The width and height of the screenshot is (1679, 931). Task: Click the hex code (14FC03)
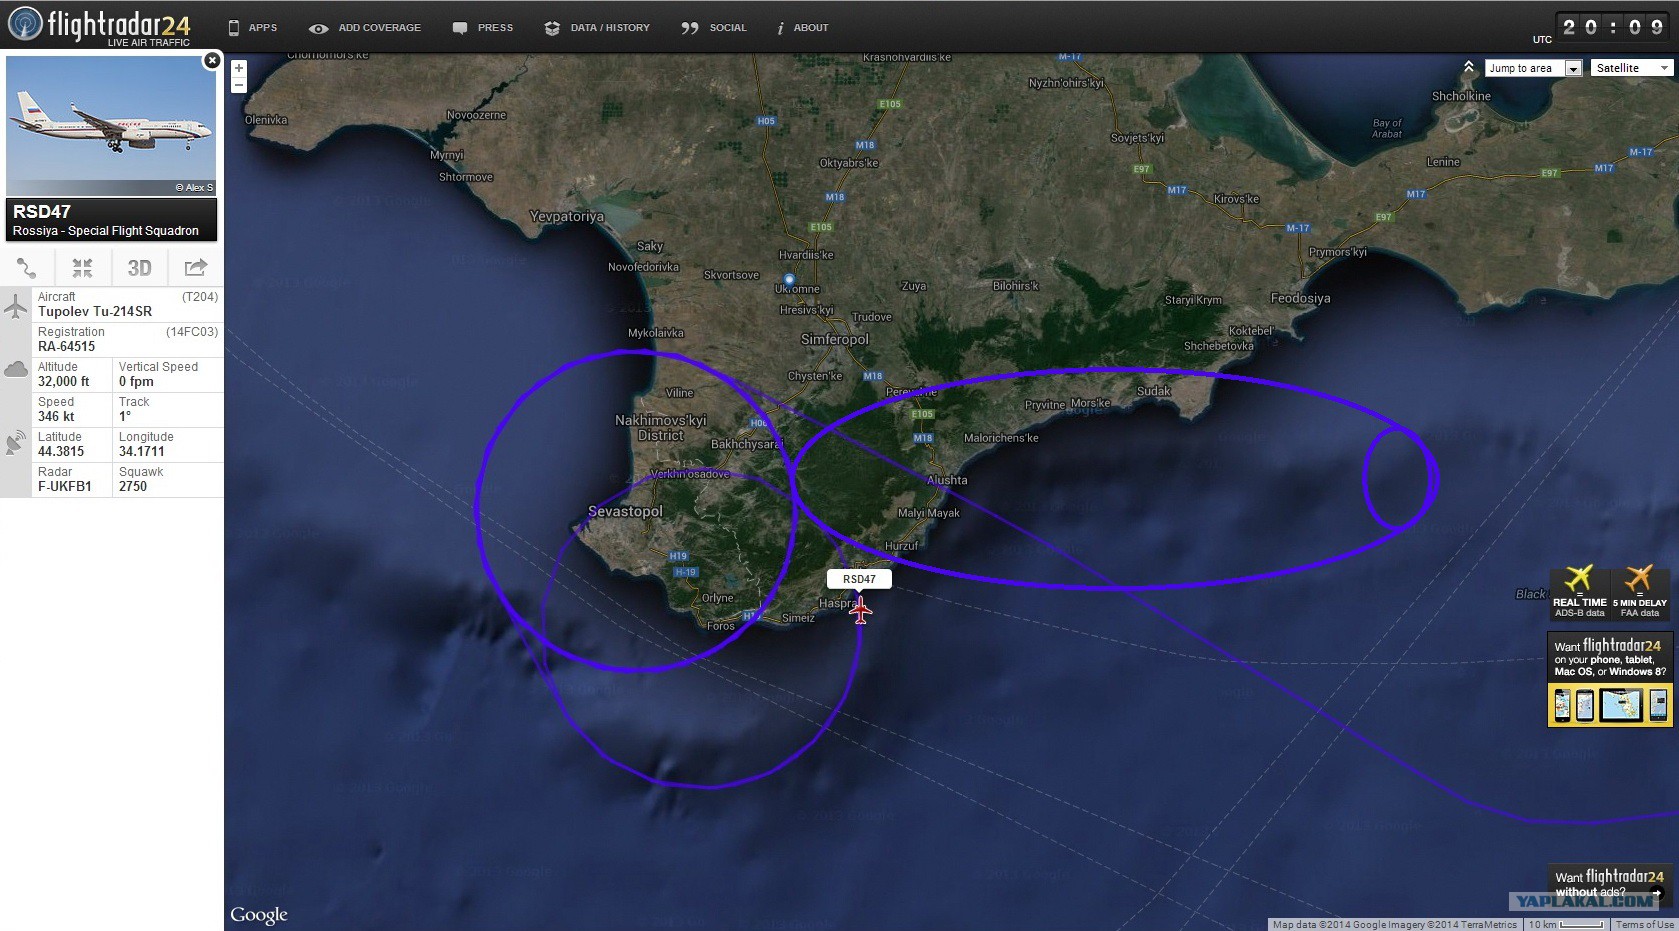[x=192, y=332]
